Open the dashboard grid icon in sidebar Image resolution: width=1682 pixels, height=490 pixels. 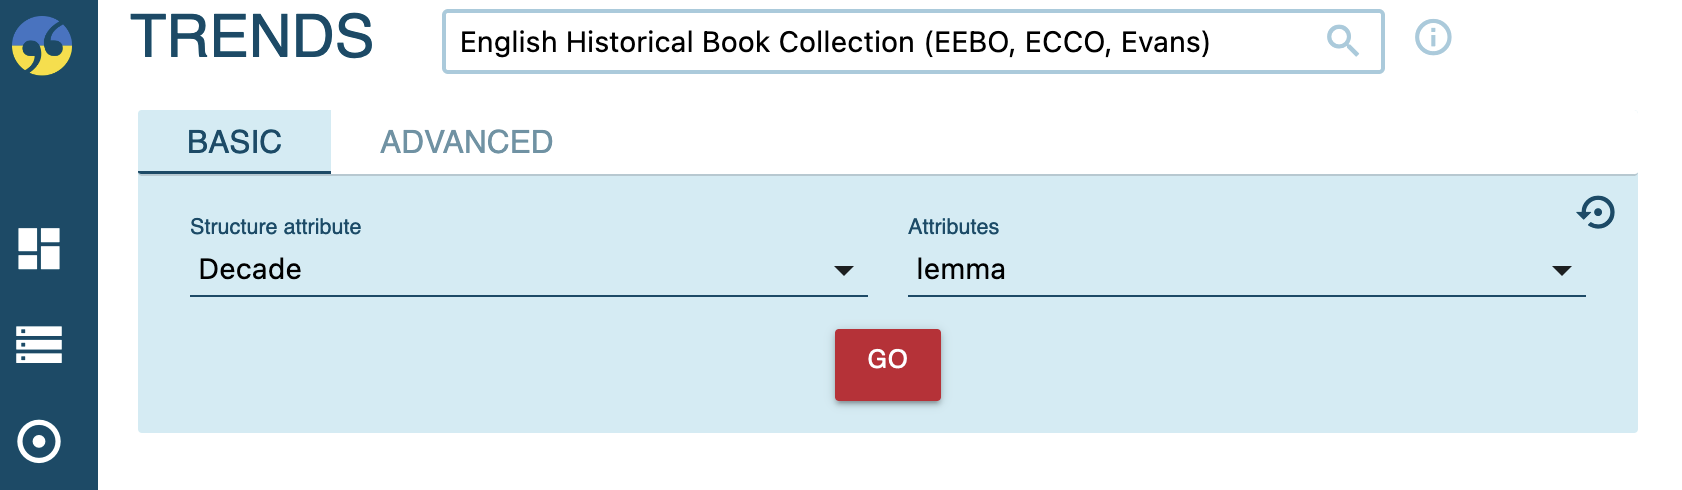click(39, 249)
